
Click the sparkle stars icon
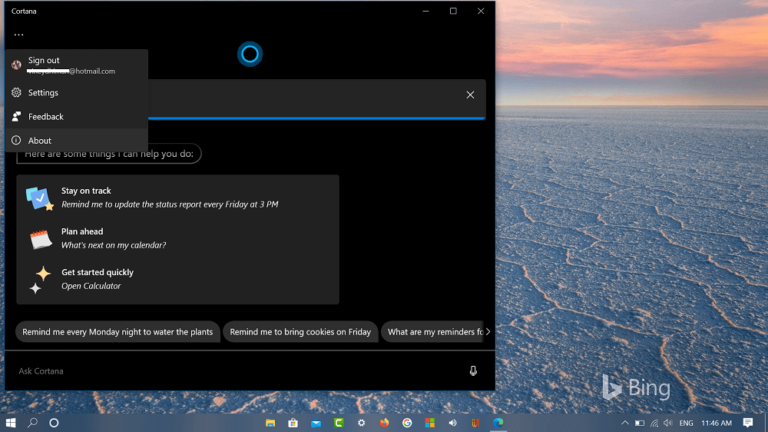click(x=40, y=280)
